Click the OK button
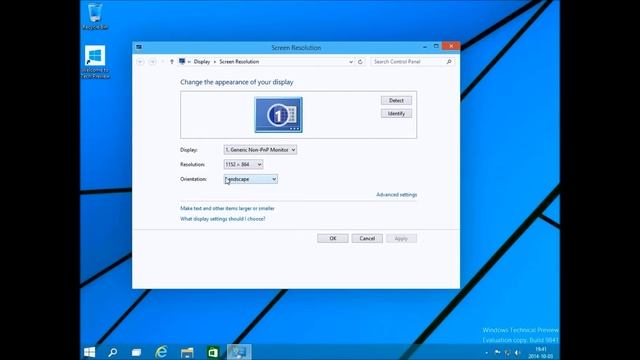The height and width of the screenshot is (360, 640). point(333,238)
